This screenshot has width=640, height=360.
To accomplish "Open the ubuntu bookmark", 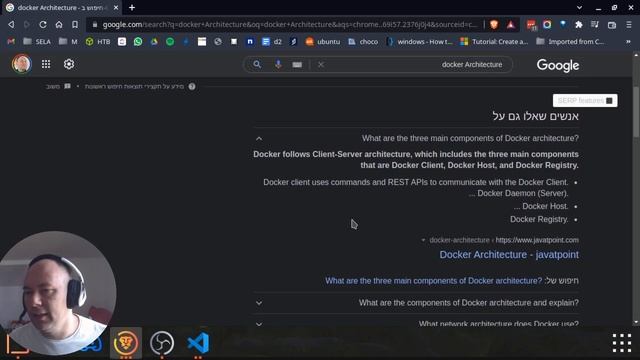I will tap(323, 42).
